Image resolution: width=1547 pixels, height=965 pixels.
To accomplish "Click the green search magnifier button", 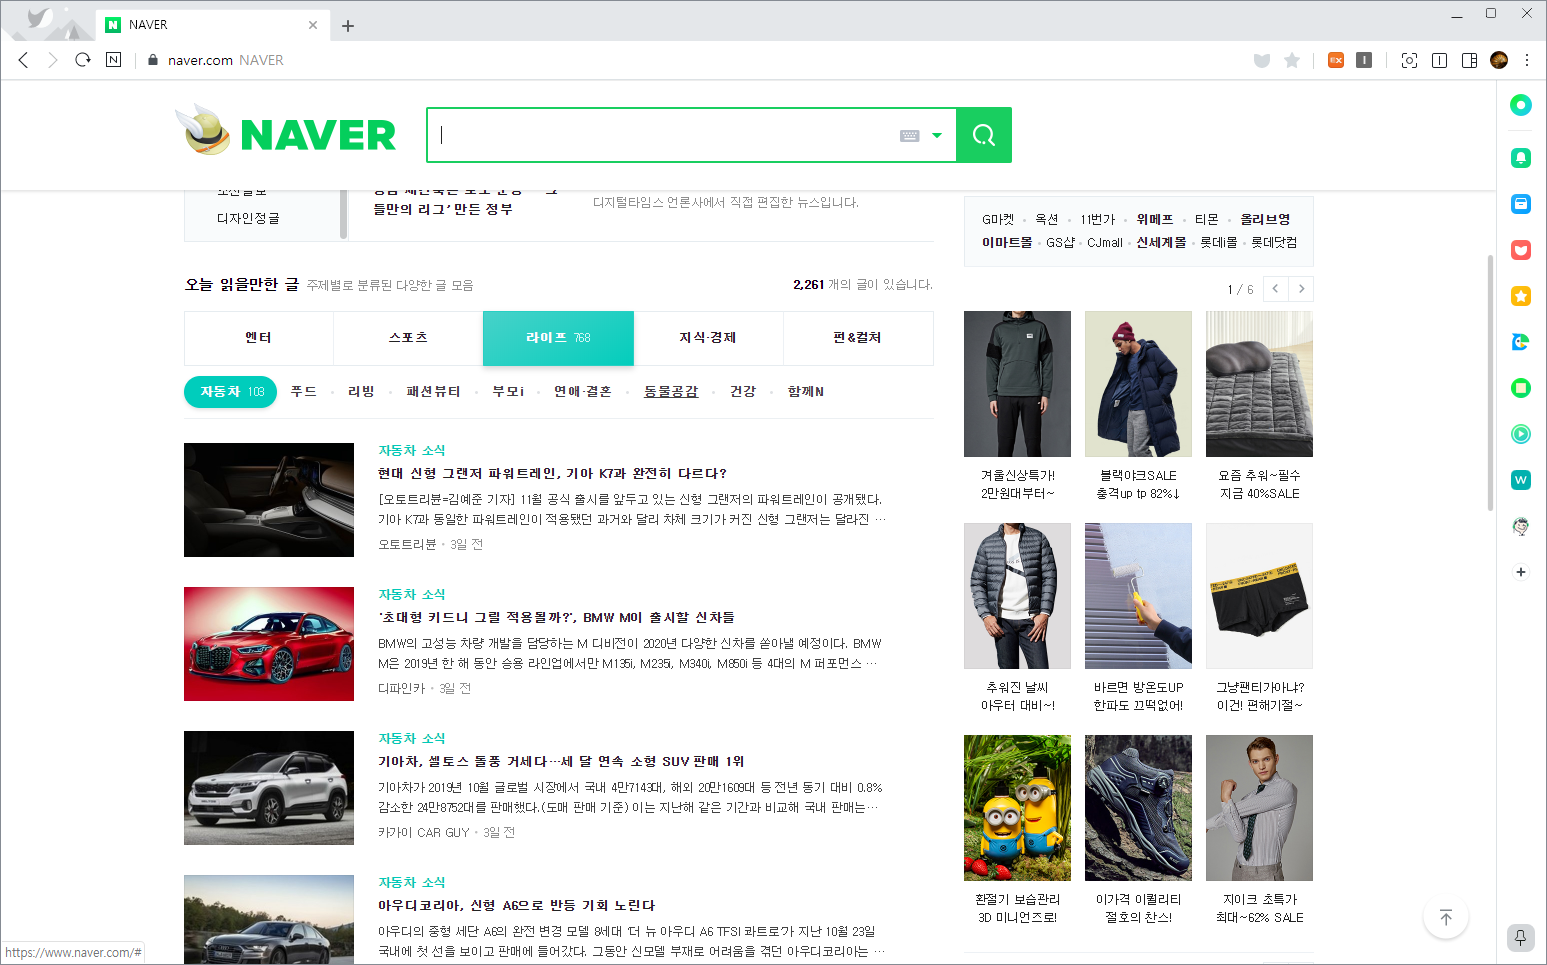I will click(x=984, y=135).
